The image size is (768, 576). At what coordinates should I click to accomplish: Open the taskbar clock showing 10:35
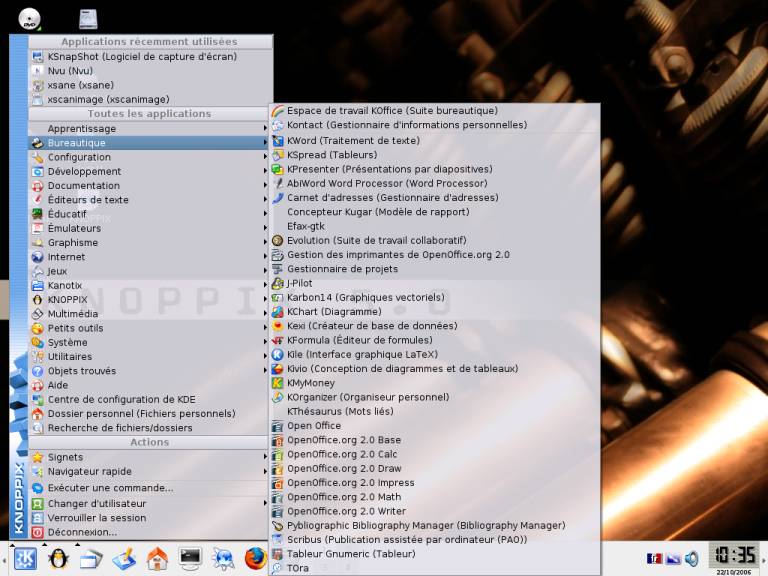(x=735, y=555)
